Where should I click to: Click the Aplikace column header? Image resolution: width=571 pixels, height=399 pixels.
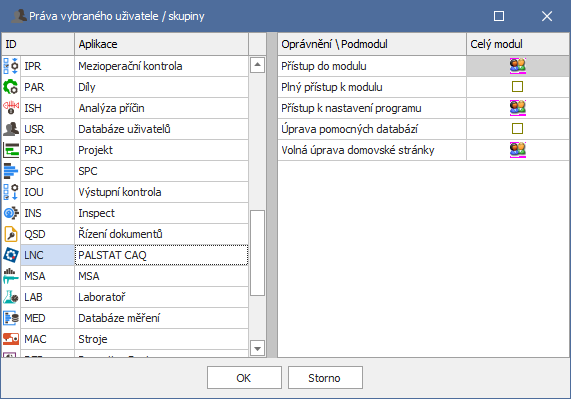[x=162, y=44]
